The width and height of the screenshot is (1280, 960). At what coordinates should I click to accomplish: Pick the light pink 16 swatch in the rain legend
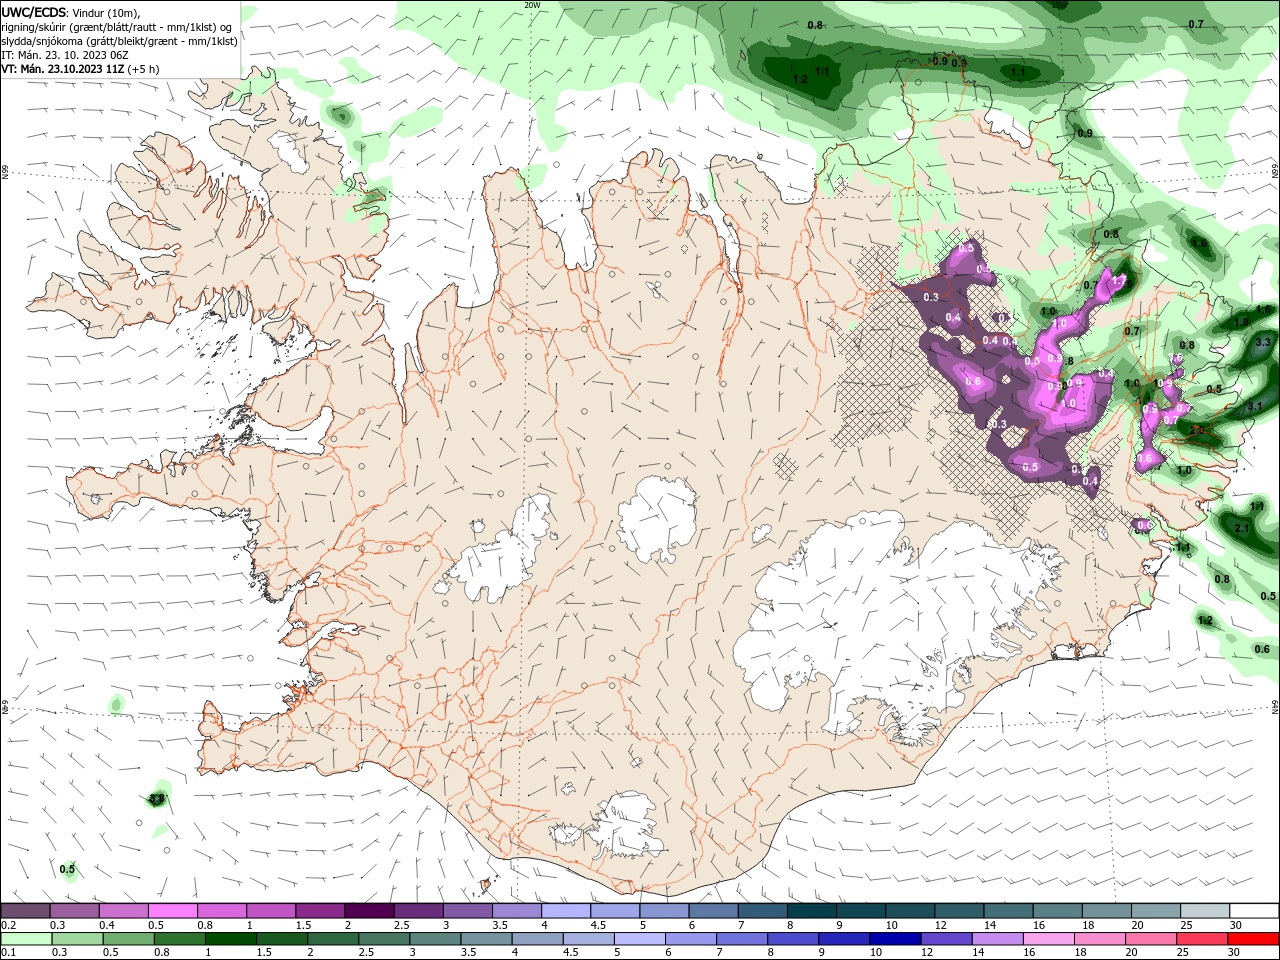click(x=1047, y=939)
